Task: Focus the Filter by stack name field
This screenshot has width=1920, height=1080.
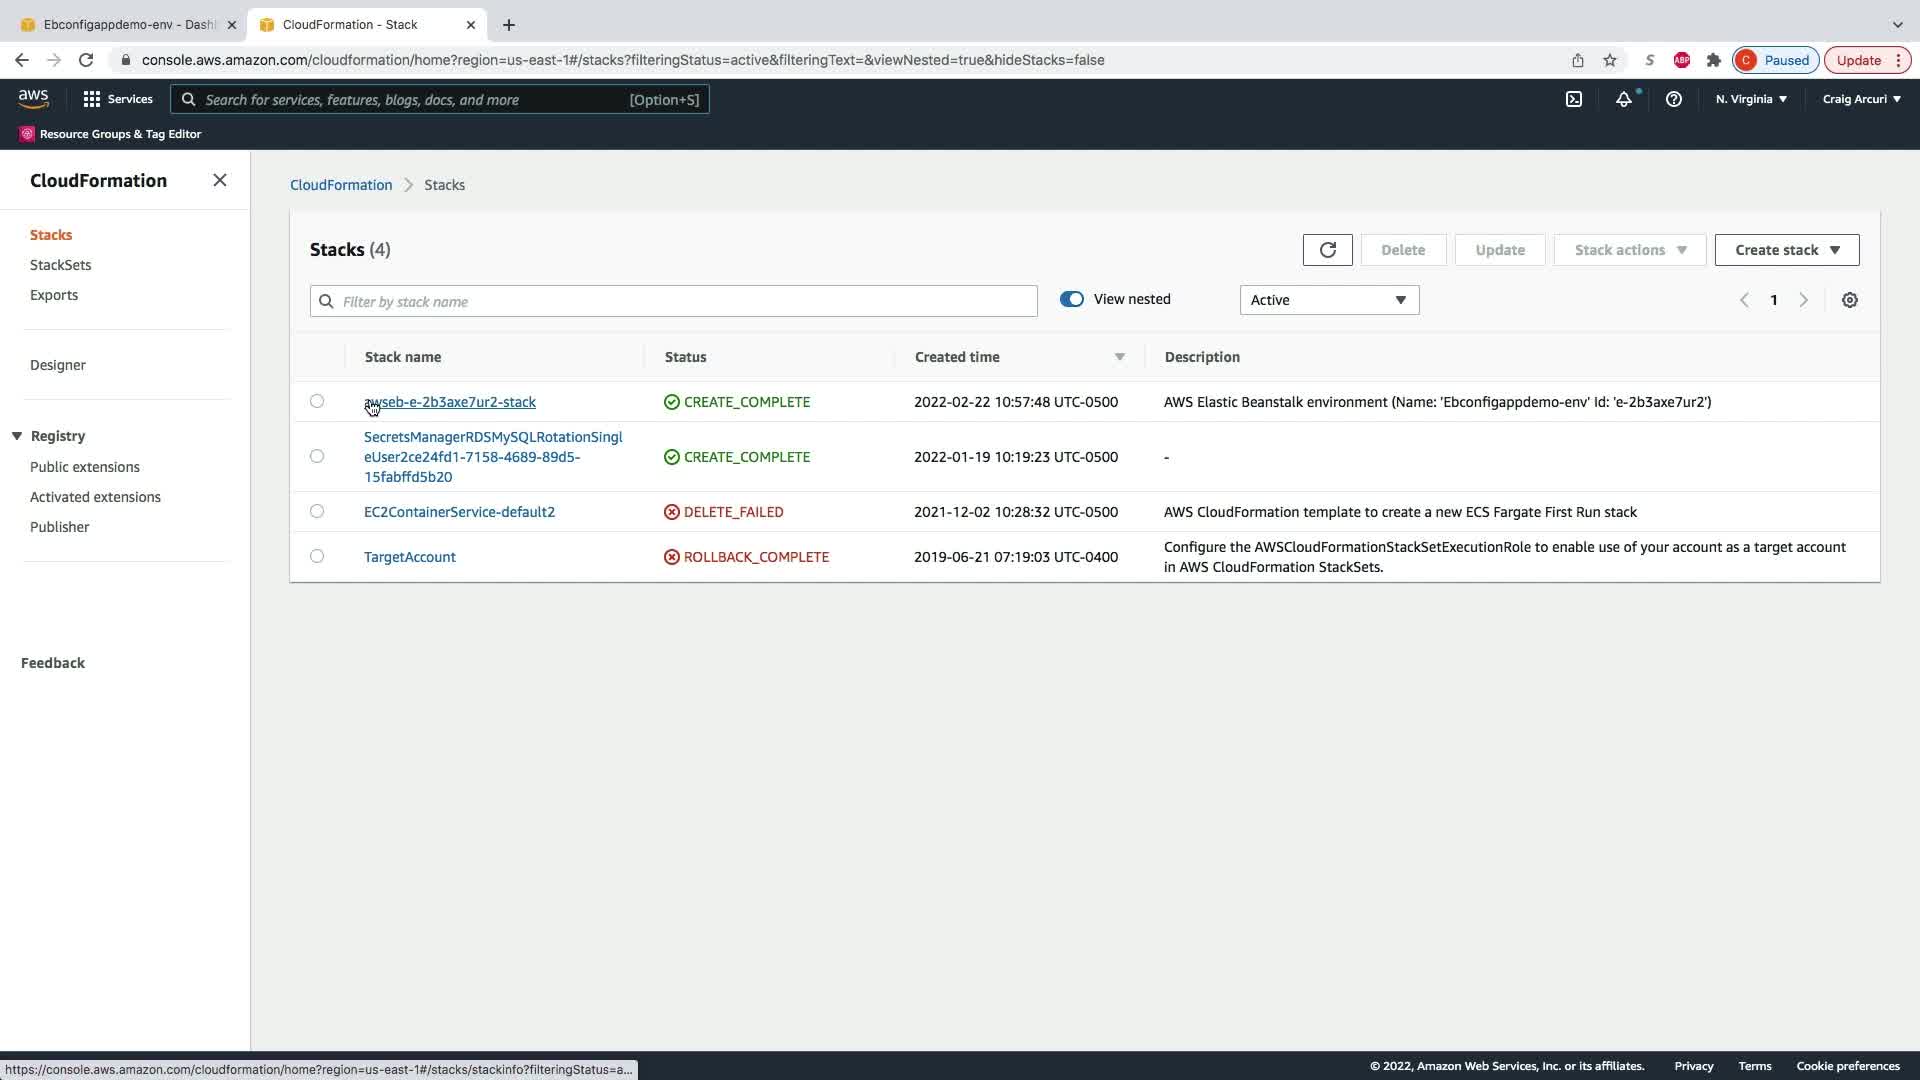Action: 673,301
